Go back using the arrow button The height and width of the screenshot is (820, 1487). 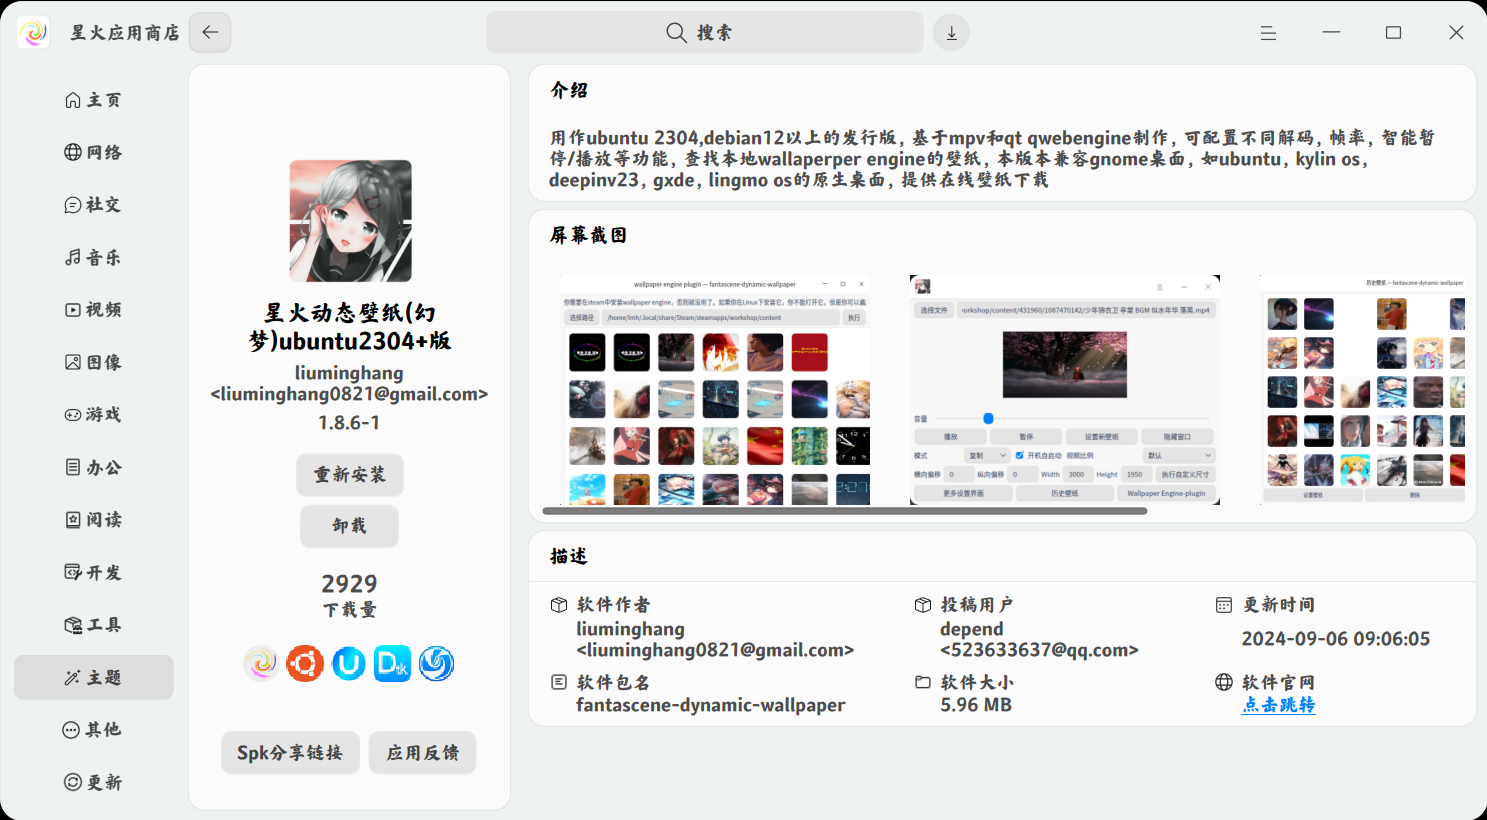click(210, 32)
